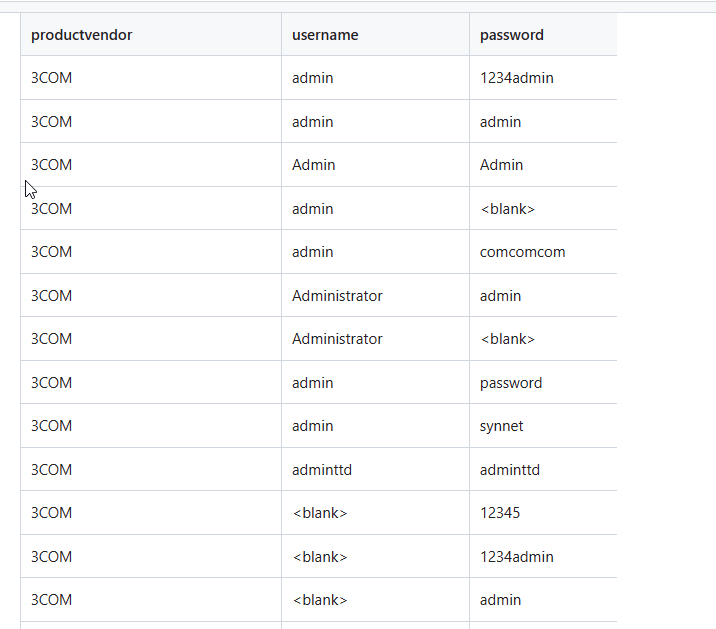The height and width of the screenshot is (629, 716).
Task: Click the productvendor column header
Action: pyautogui.click(x=81, y=35)
